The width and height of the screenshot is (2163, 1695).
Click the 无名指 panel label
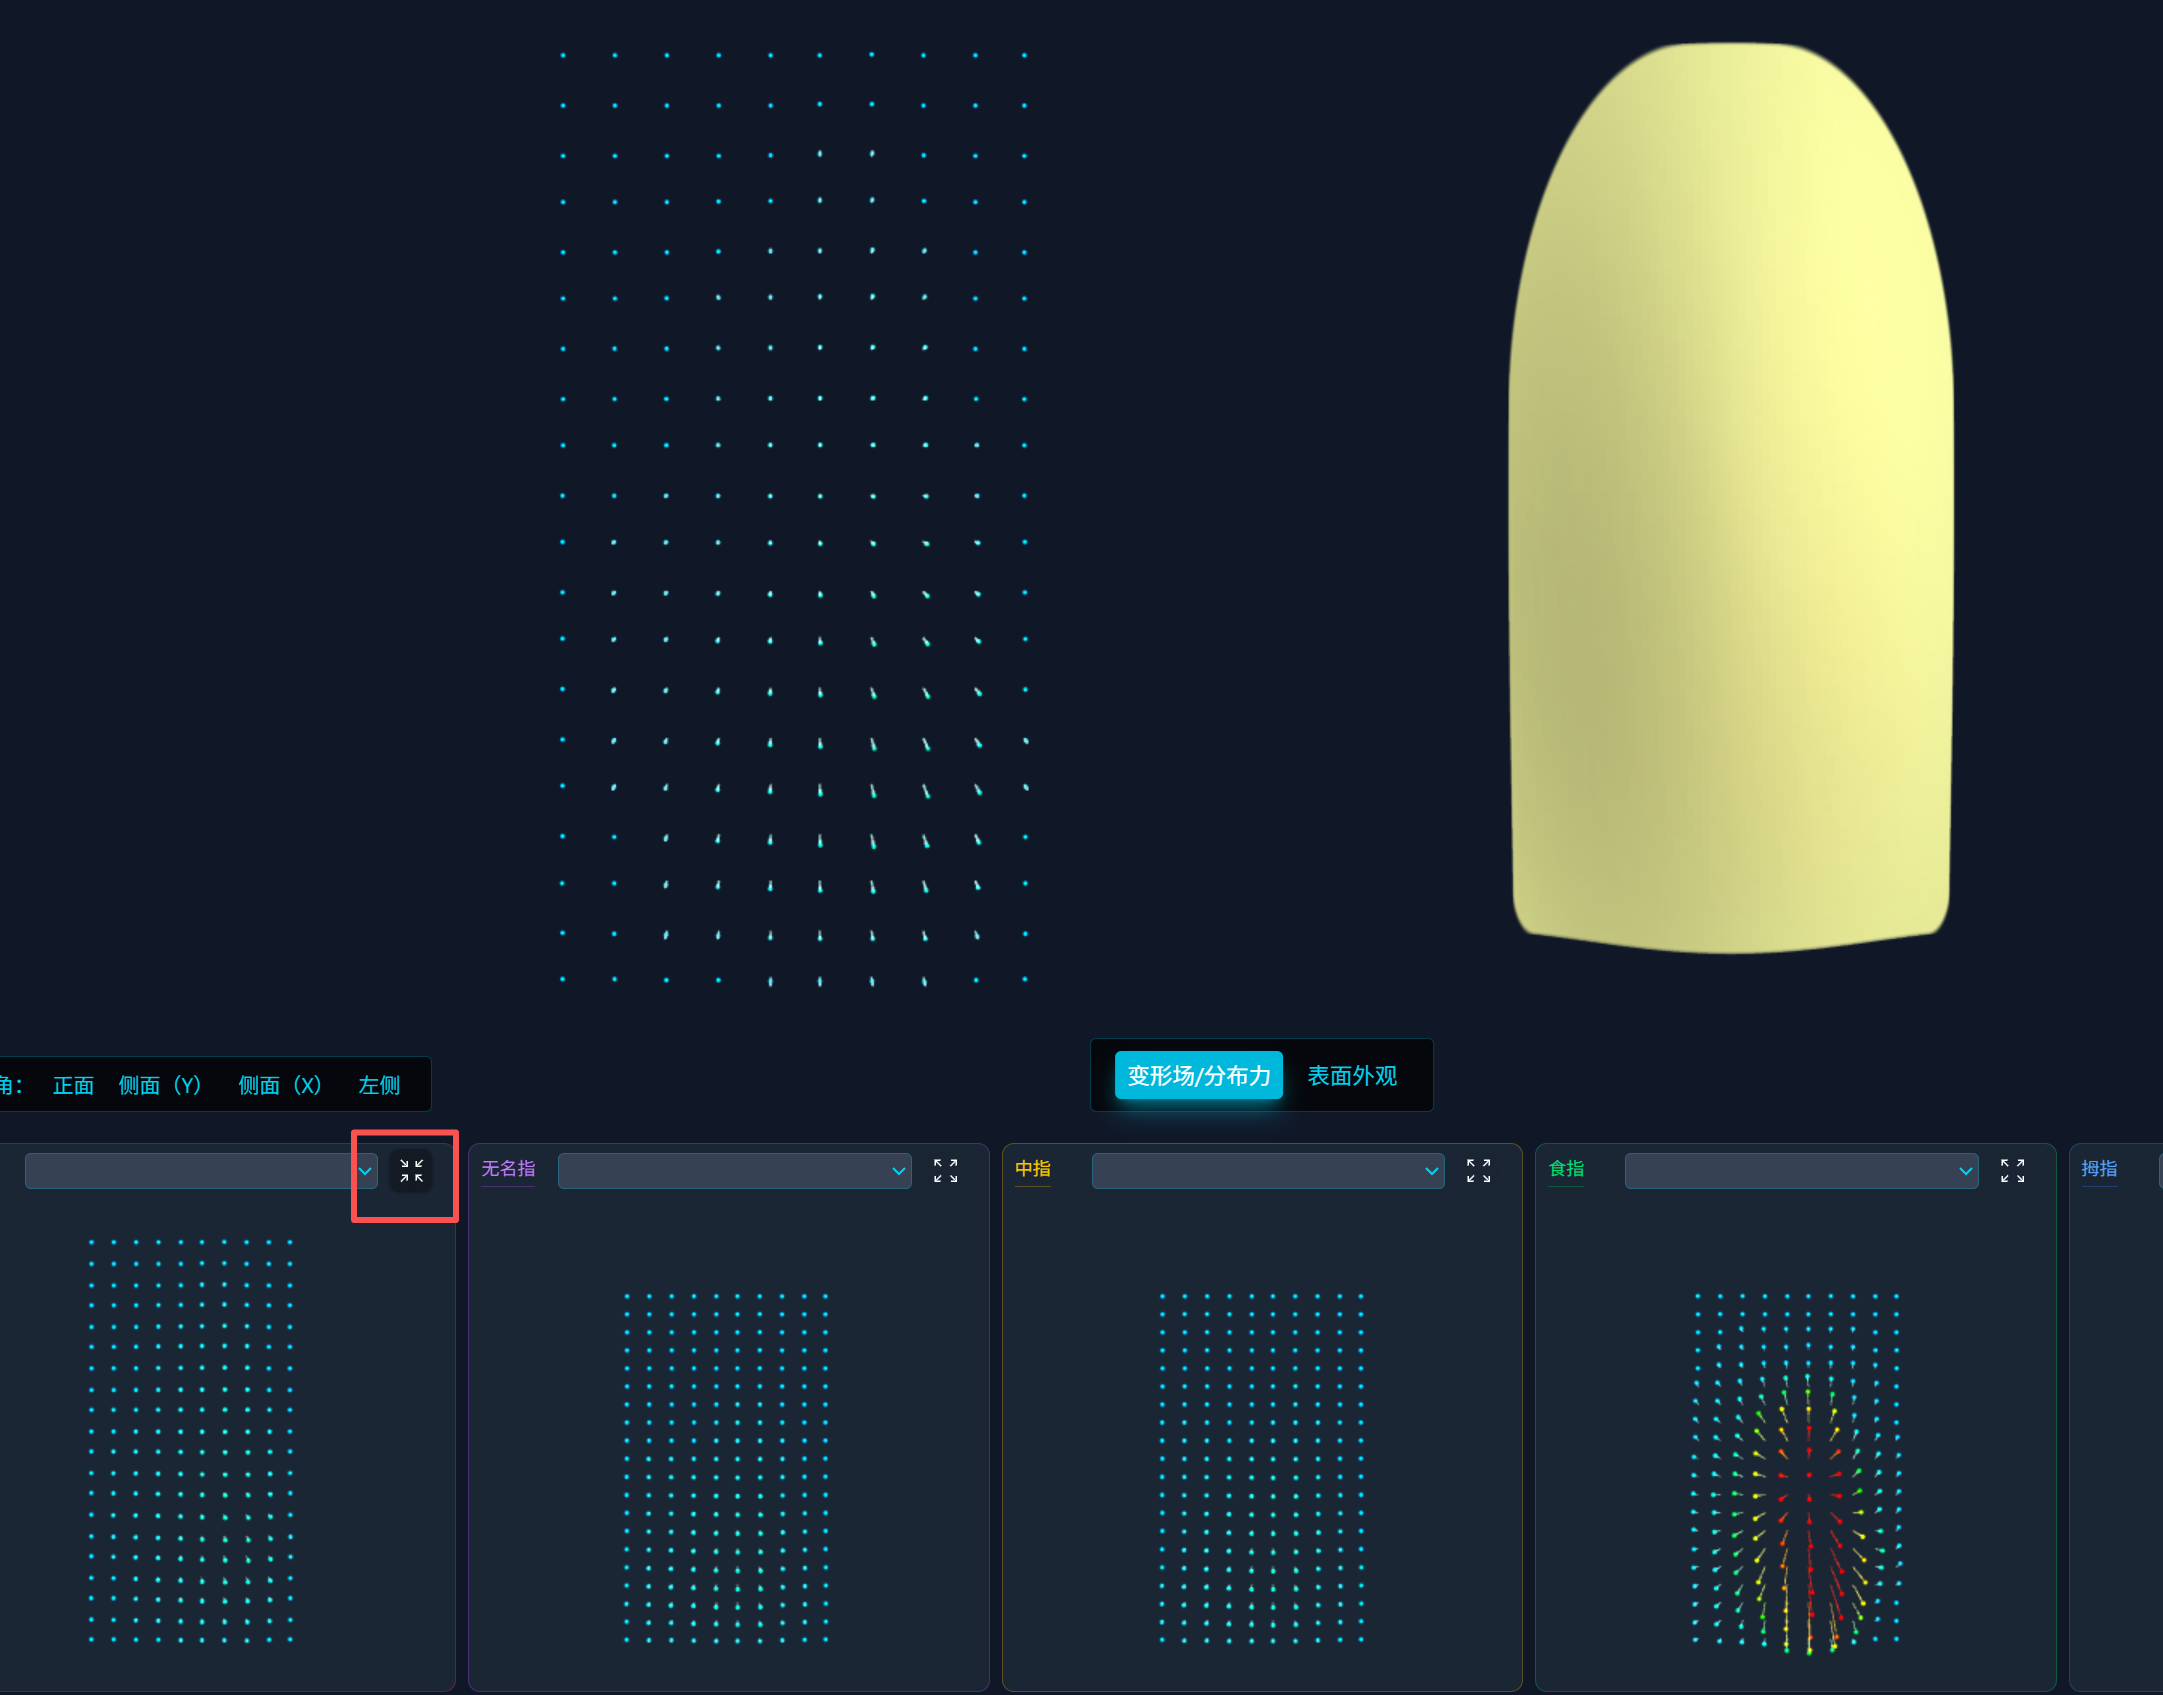coord(508,1169)
